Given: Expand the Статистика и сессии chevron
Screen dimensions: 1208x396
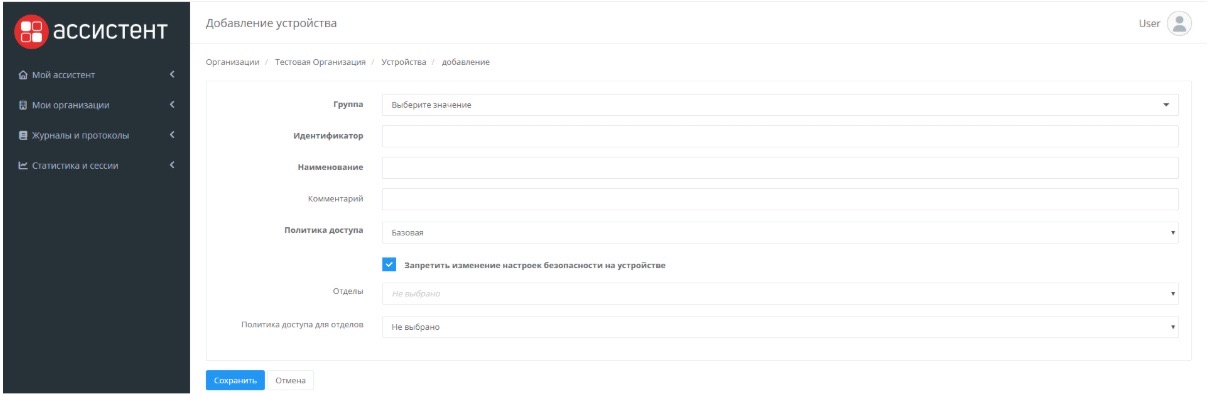Looking at the screenshot, I should click(x=172, y=165).
